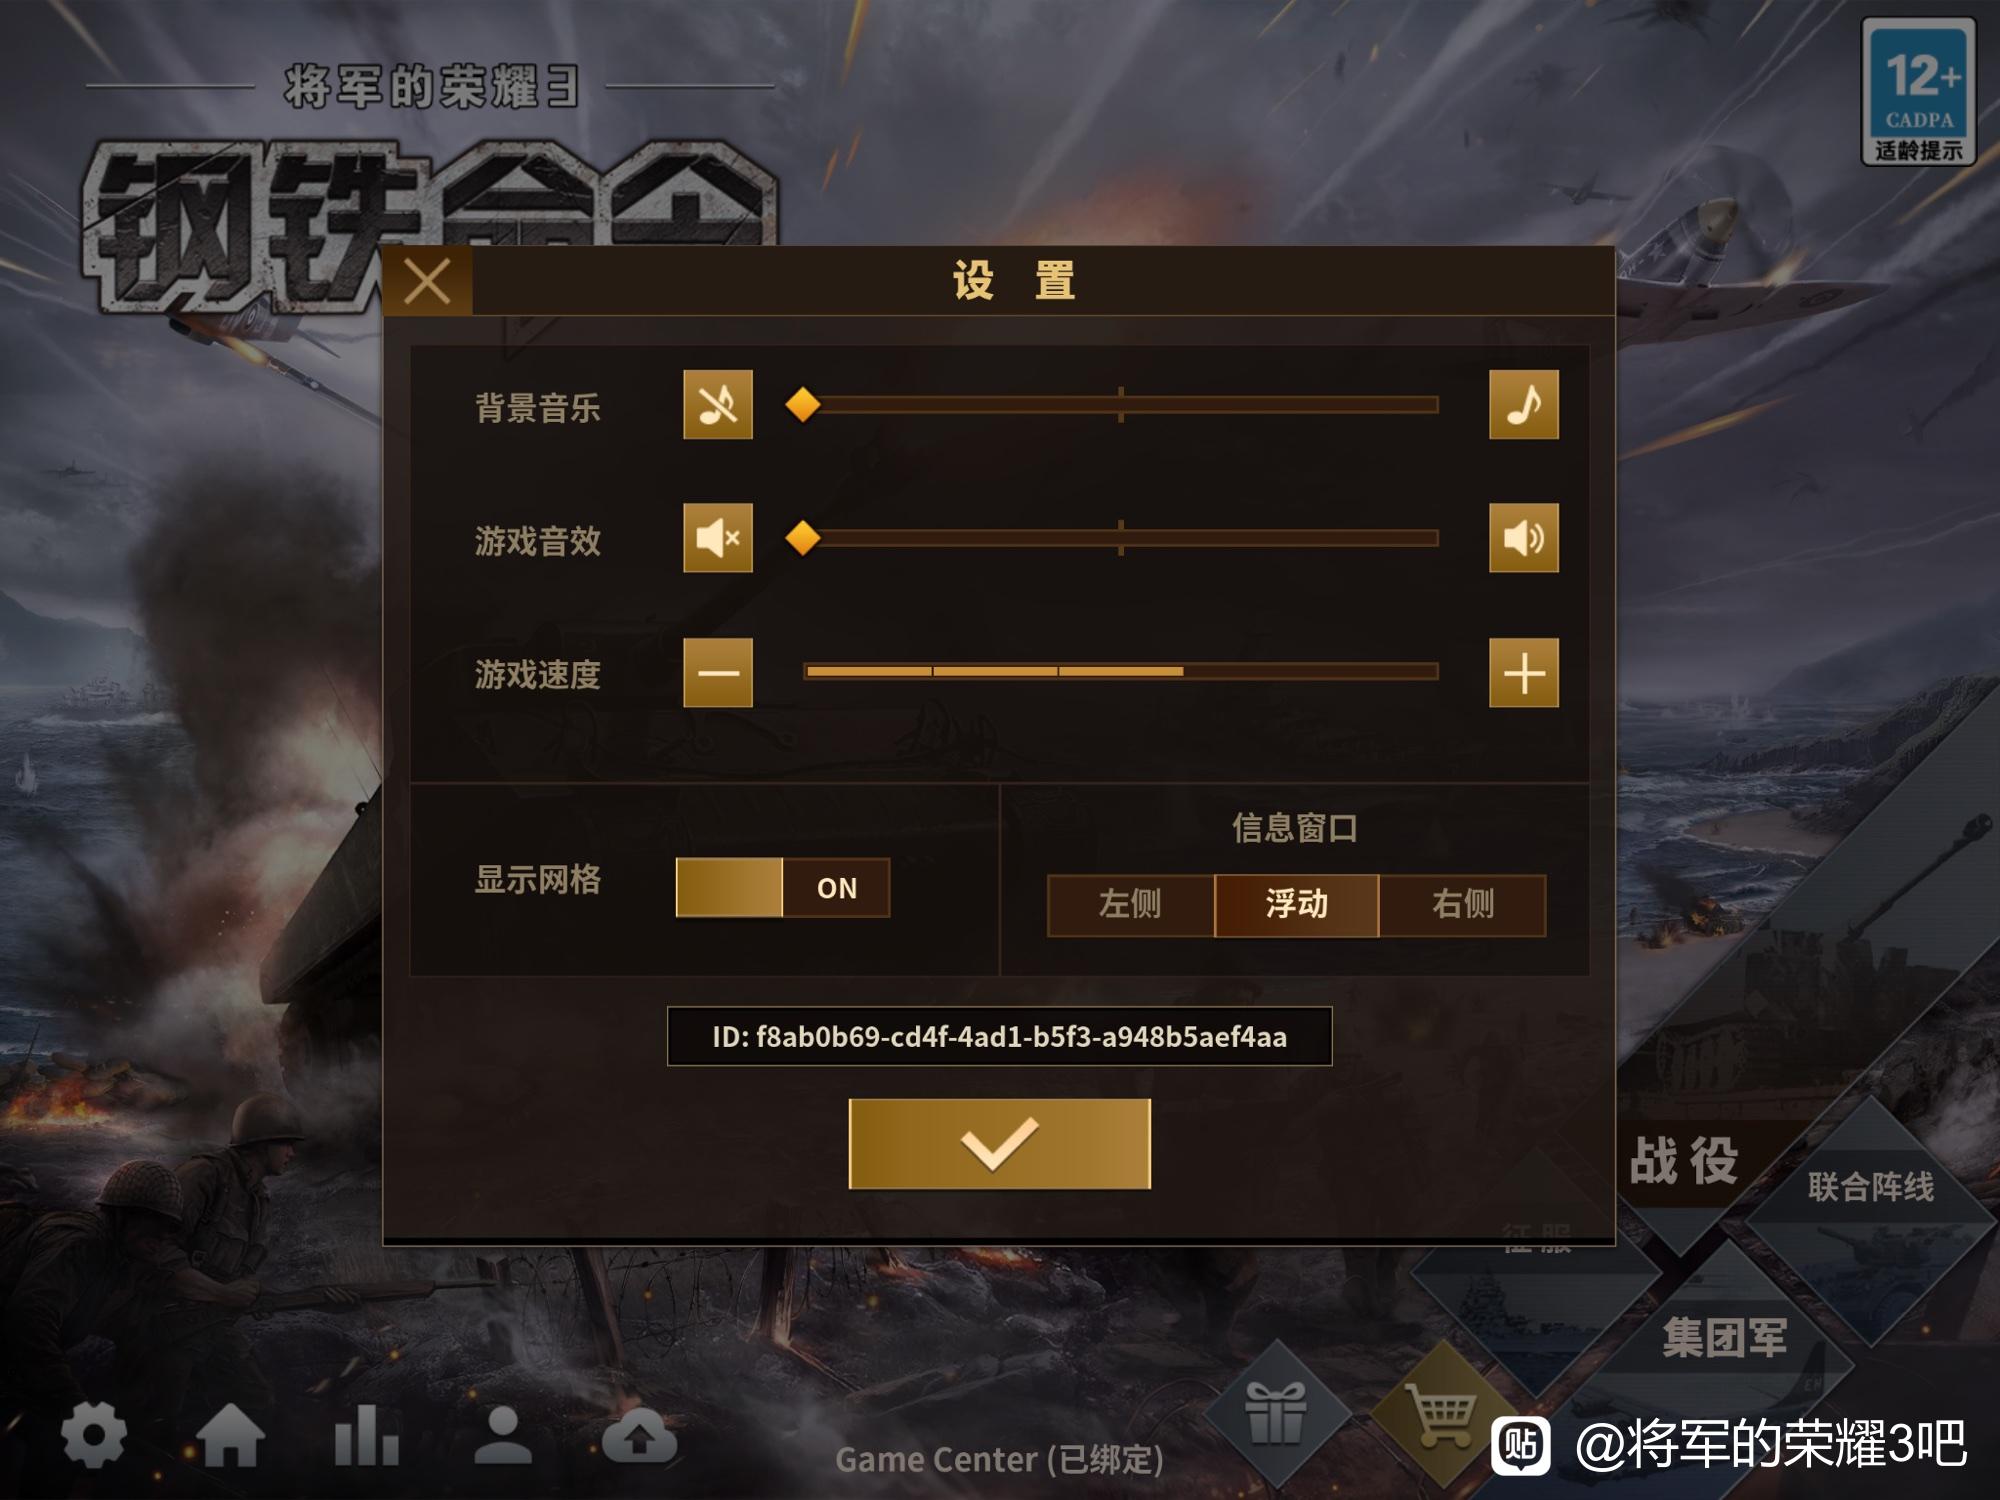Click the user ID text field
Image resolution: width=2000 pixels, height=1500 pixels.
click(x=999, y=1037)
